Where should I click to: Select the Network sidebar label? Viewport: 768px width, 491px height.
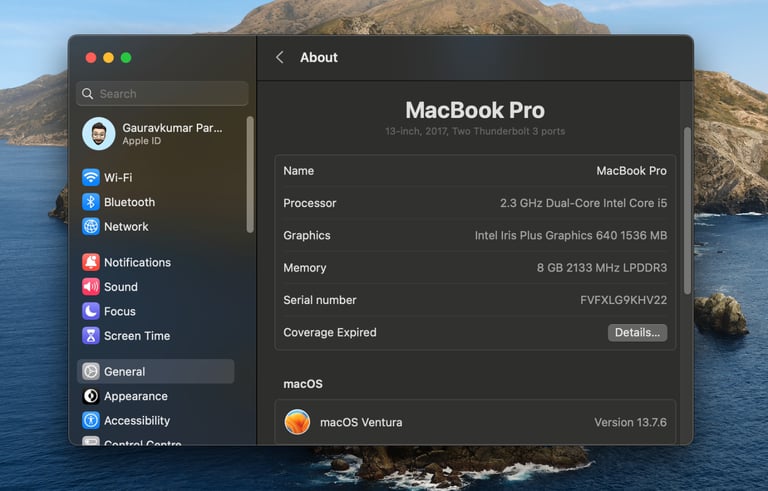pos(126,226)
